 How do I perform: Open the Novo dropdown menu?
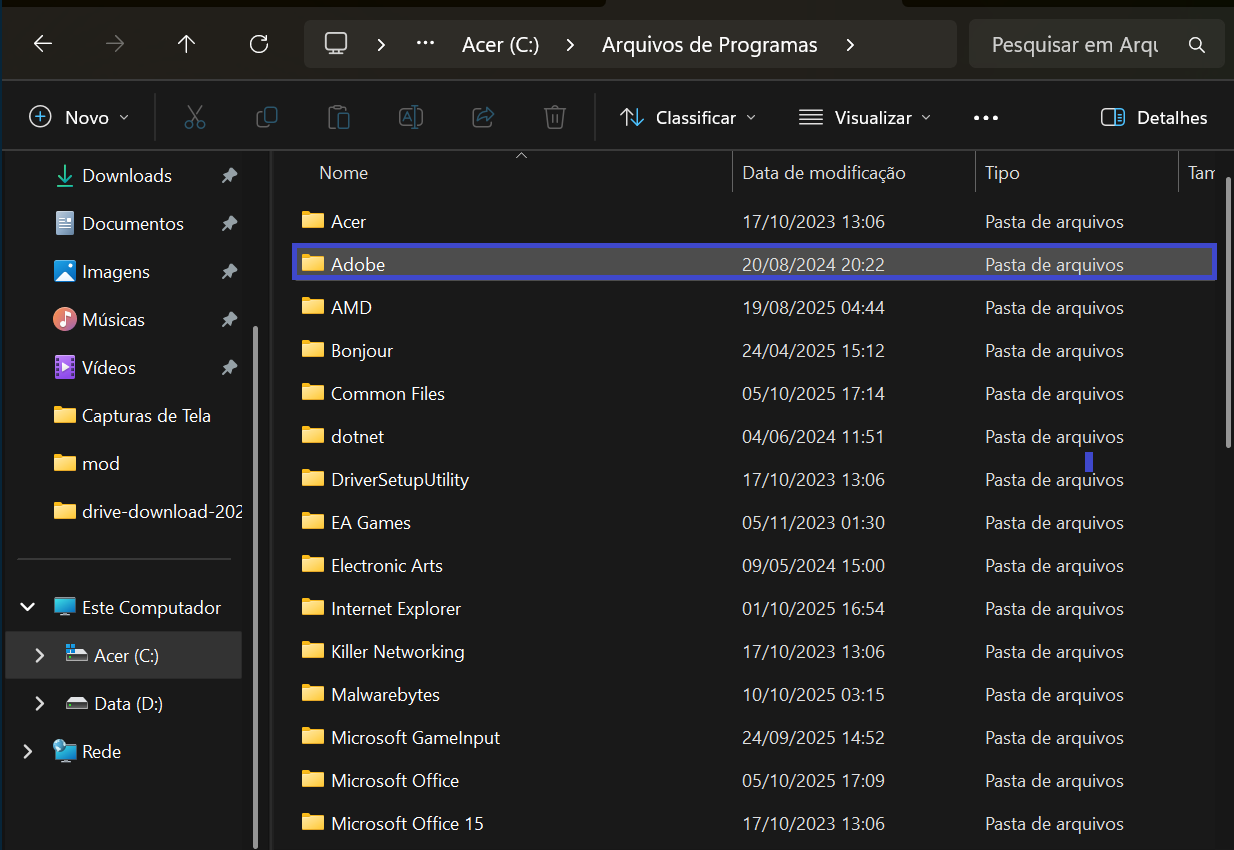point(80,118)
